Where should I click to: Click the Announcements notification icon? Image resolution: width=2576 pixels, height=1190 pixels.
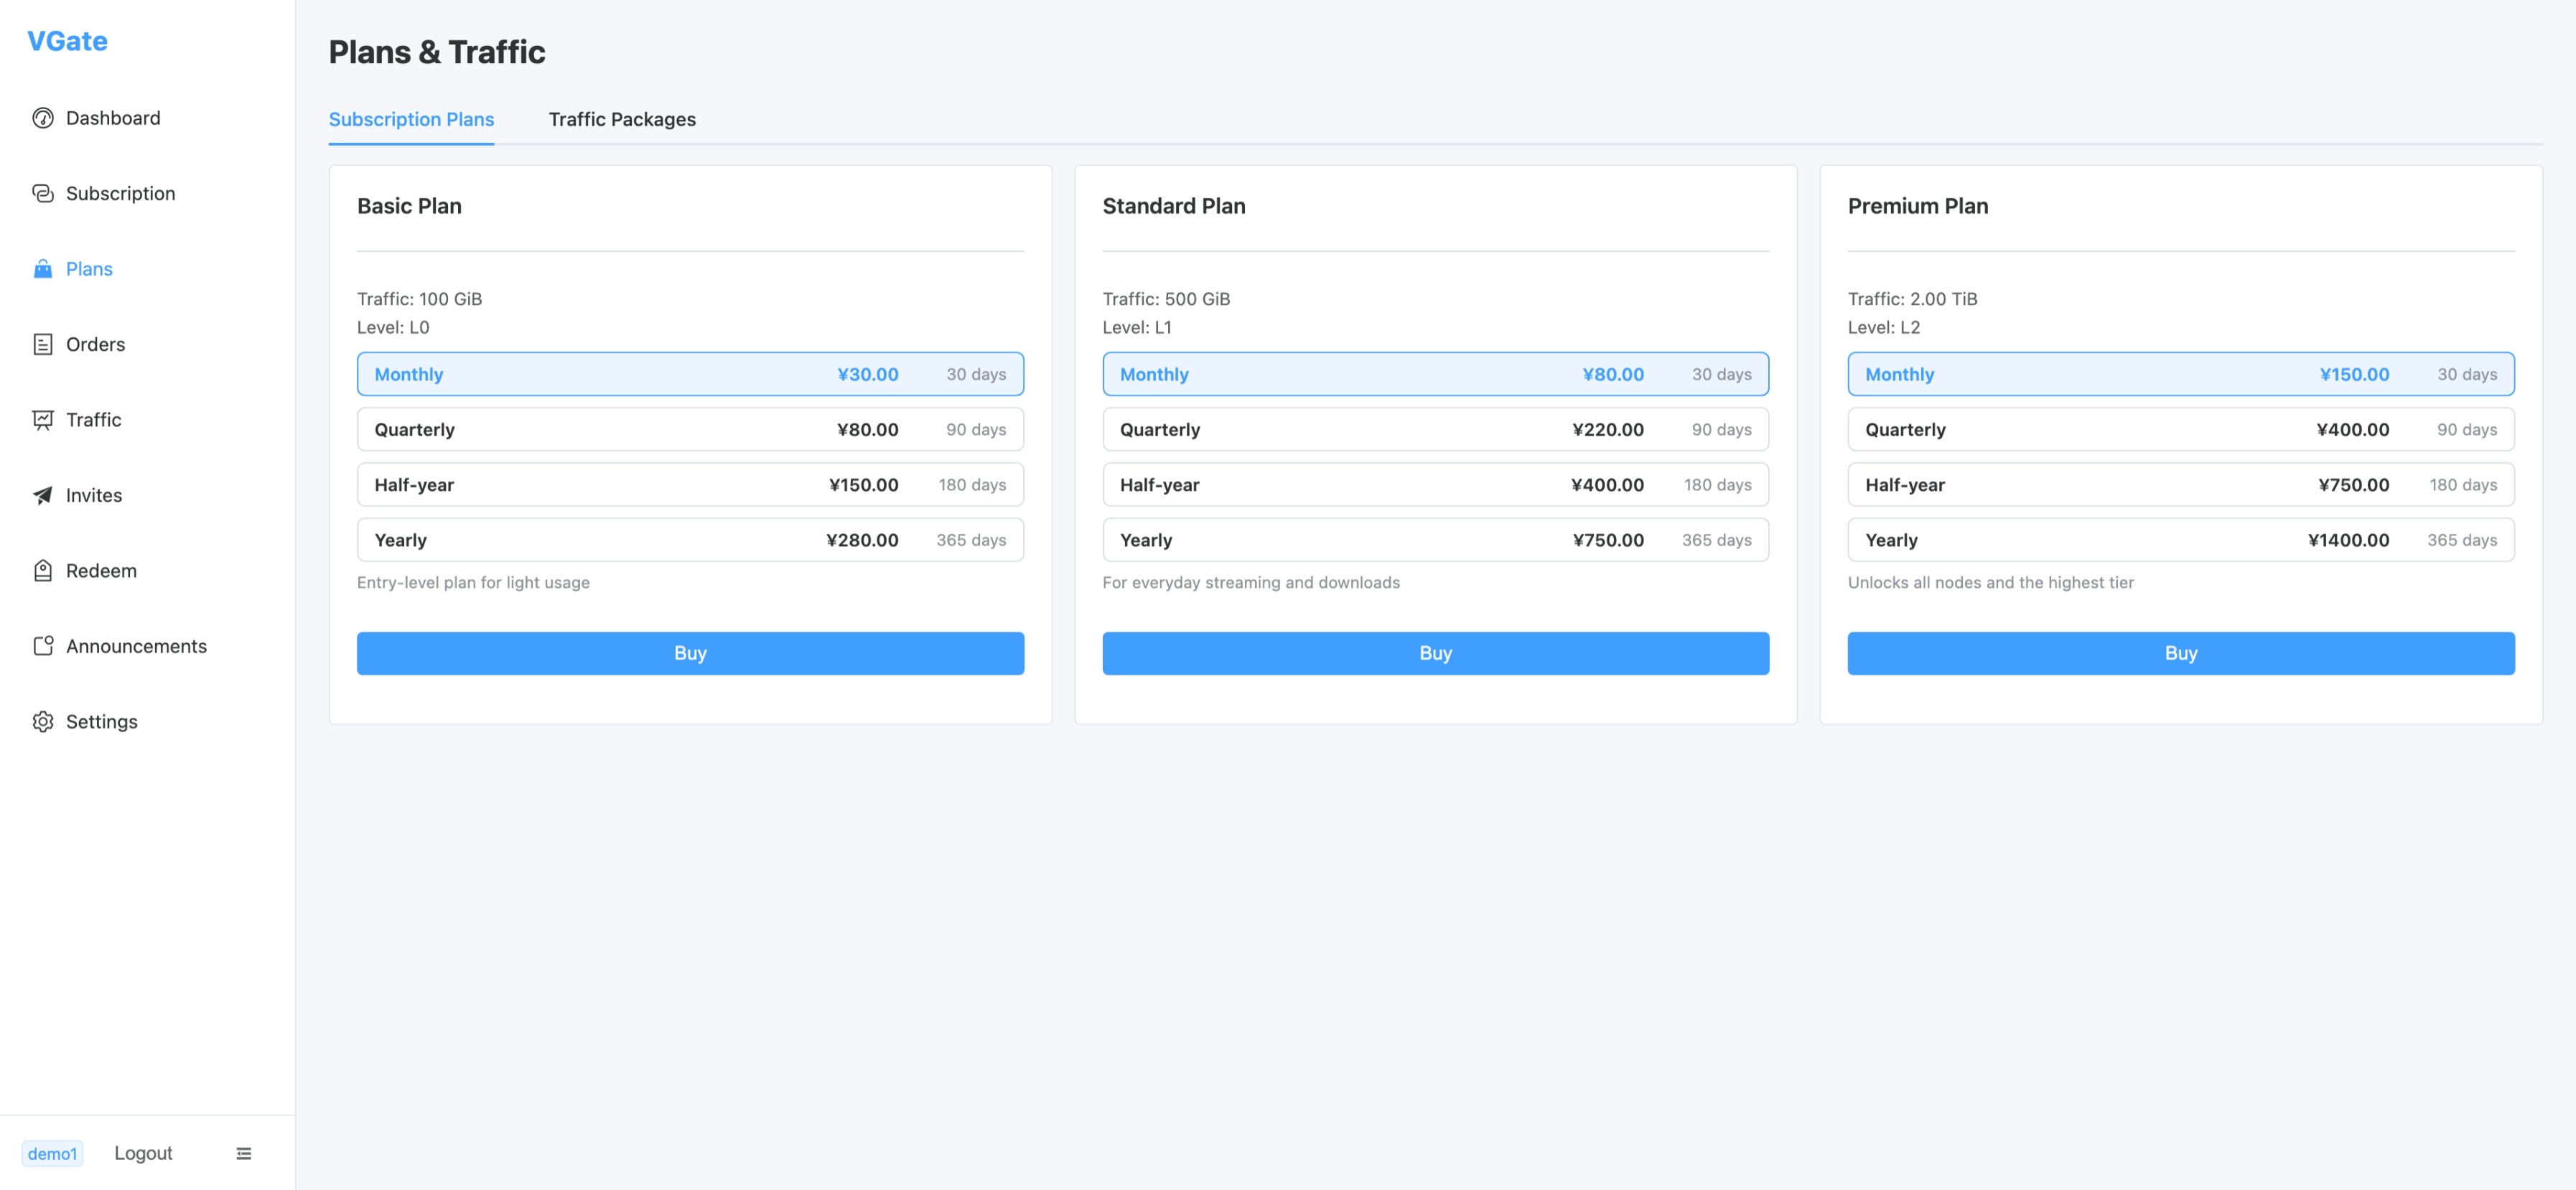42,646
